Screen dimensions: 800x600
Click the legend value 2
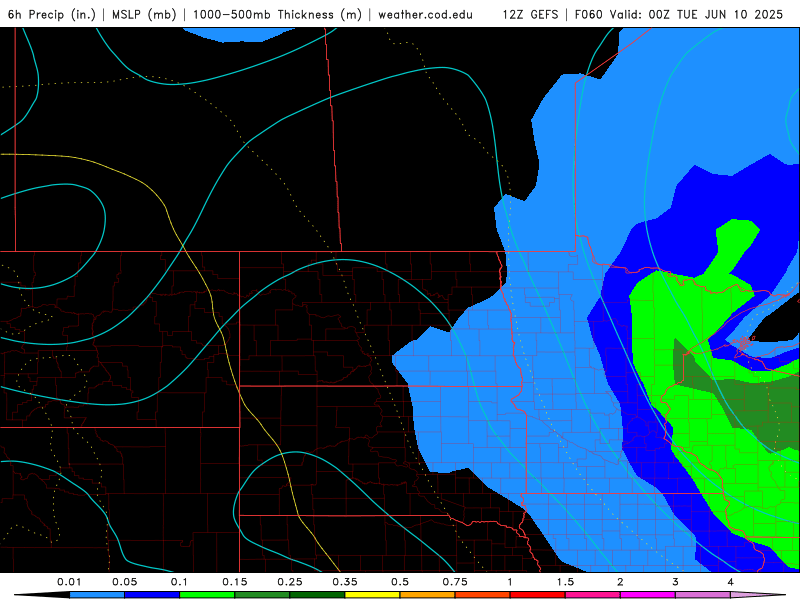(x=620, y=582)
